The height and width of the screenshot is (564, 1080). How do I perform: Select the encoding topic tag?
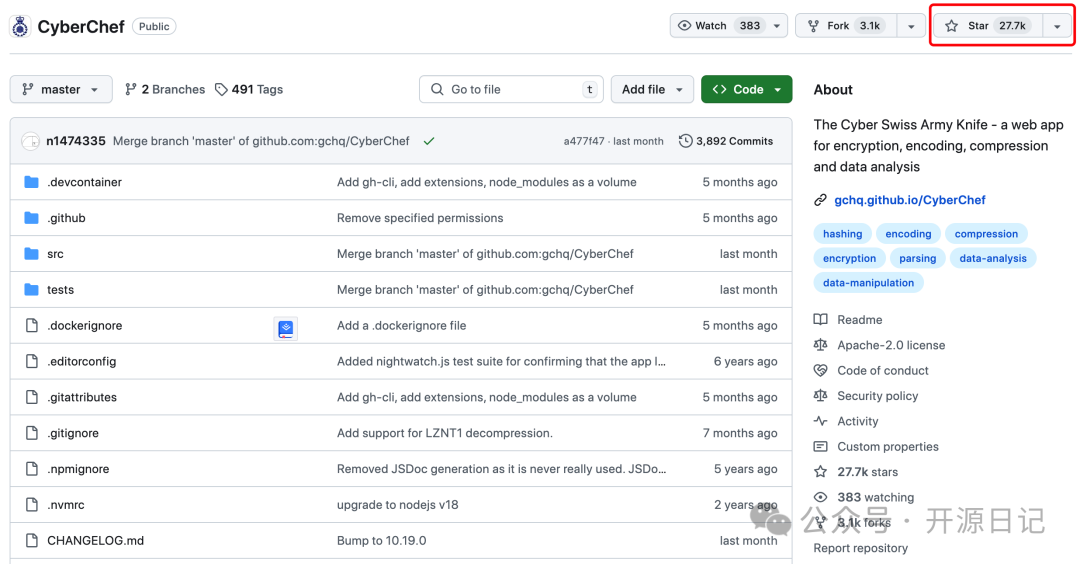click(908, 234)
